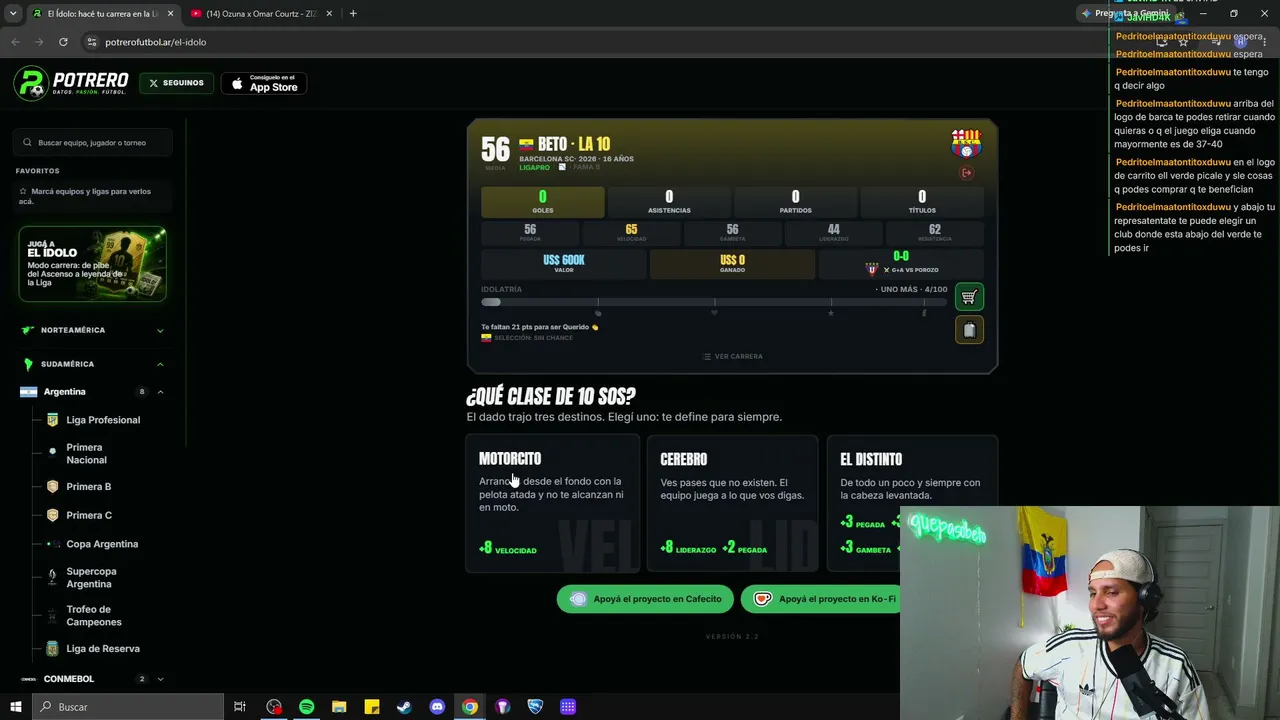
Task: Click the Liderazgo 44 attribute
Action: click(834, 233)
